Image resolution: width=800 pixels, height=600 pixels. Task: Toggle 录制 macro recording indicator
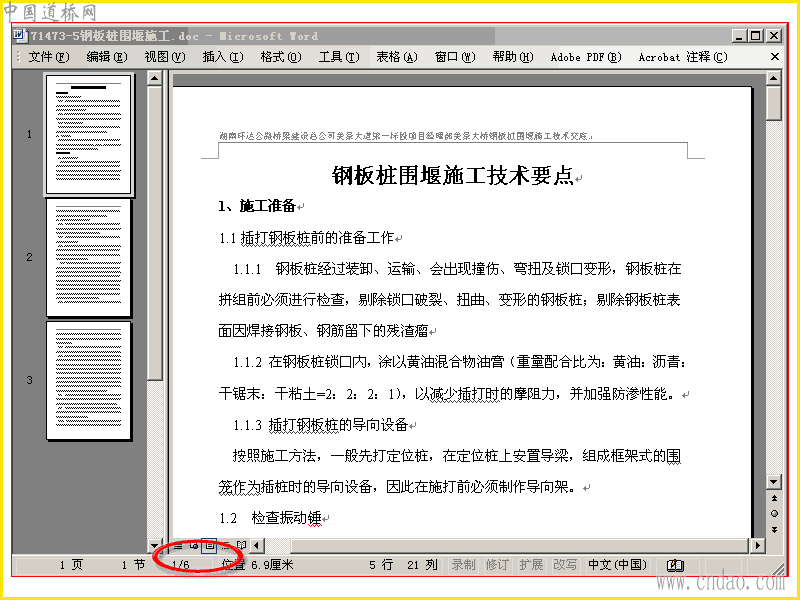[463, 565]
